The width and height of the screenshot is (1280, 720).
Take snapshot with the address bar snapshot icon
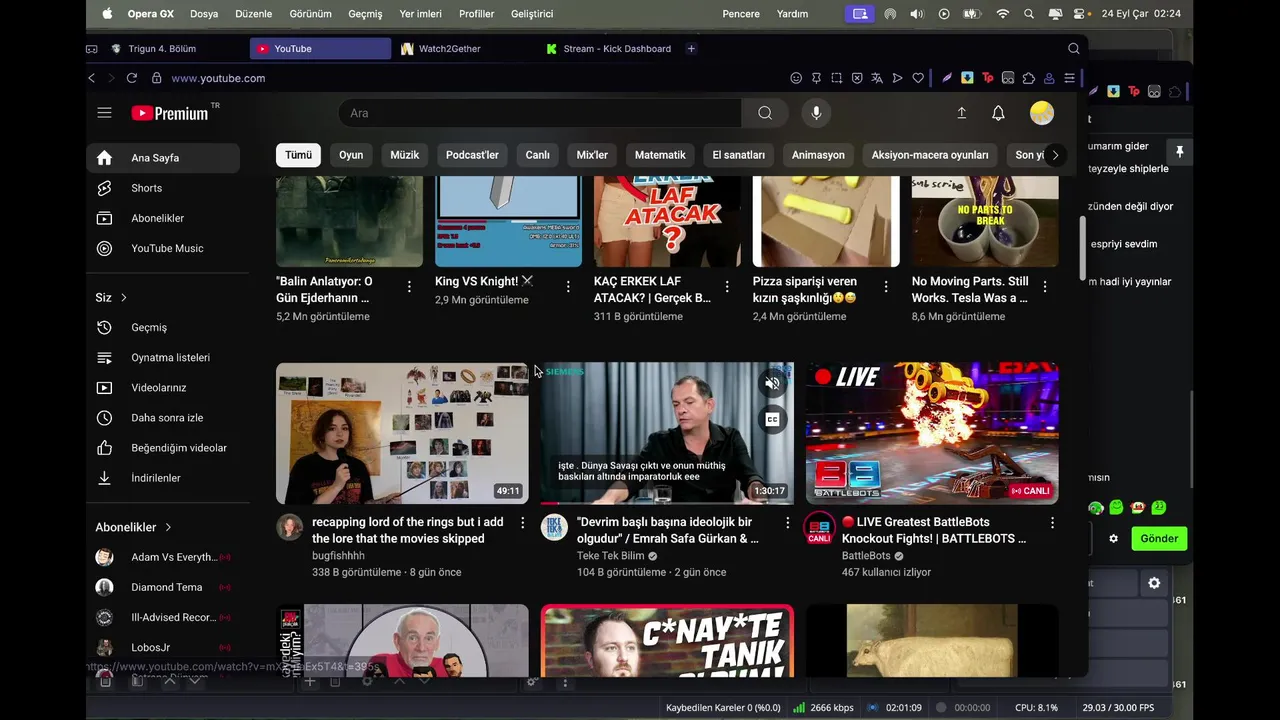836,78
